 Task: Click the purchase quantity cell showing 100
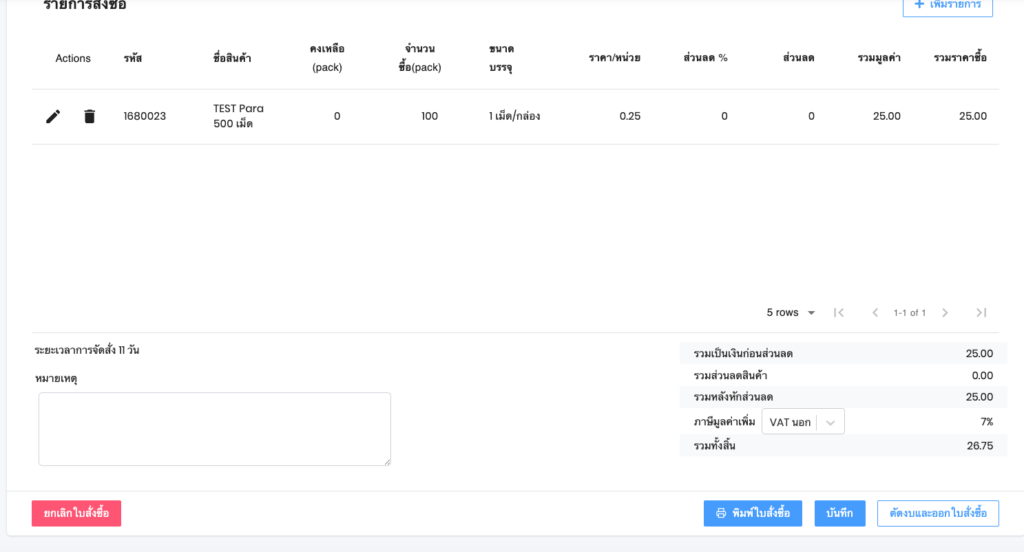[x=429, y=116]
